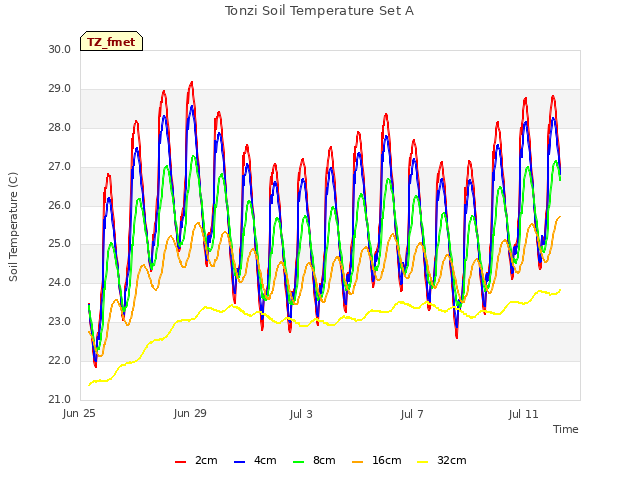This screenshot has height=480, width=640.
Task: Click the Jun 29 x-axis tick label
Action: tap(190, 414)
